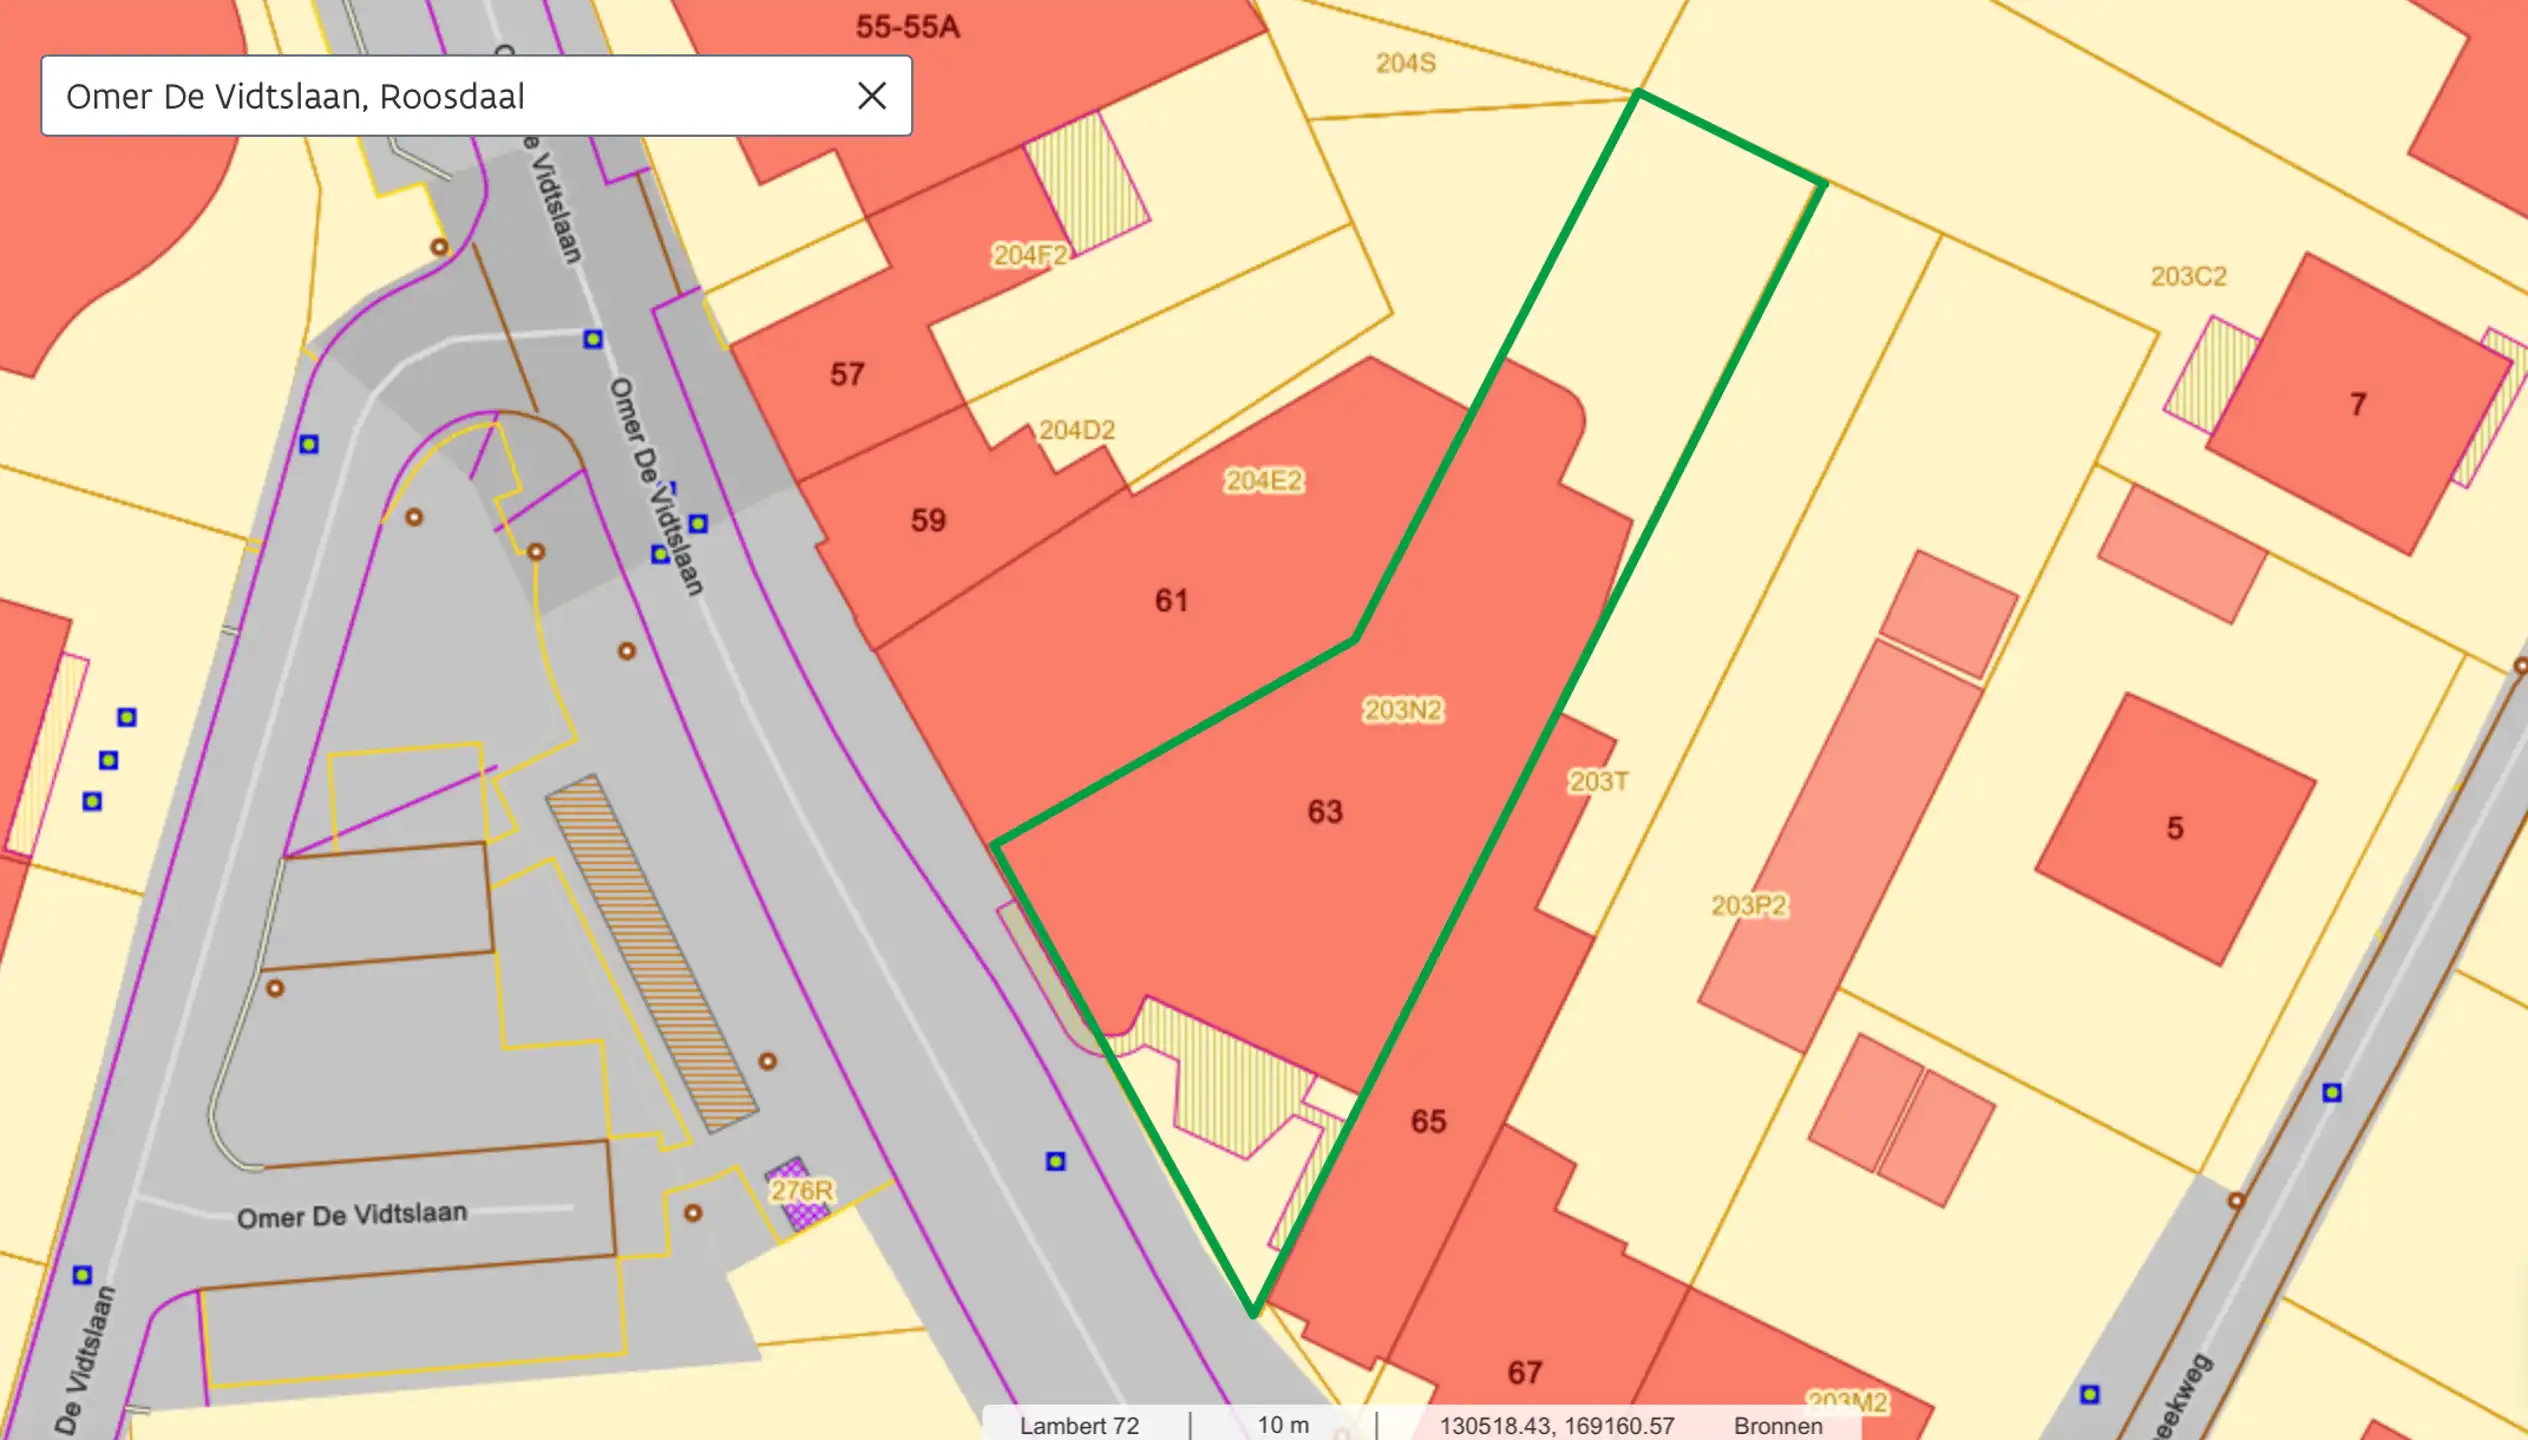2528x1440 pixels.
Task: Click the square building numbered 5
Action: click(2174, 828)
